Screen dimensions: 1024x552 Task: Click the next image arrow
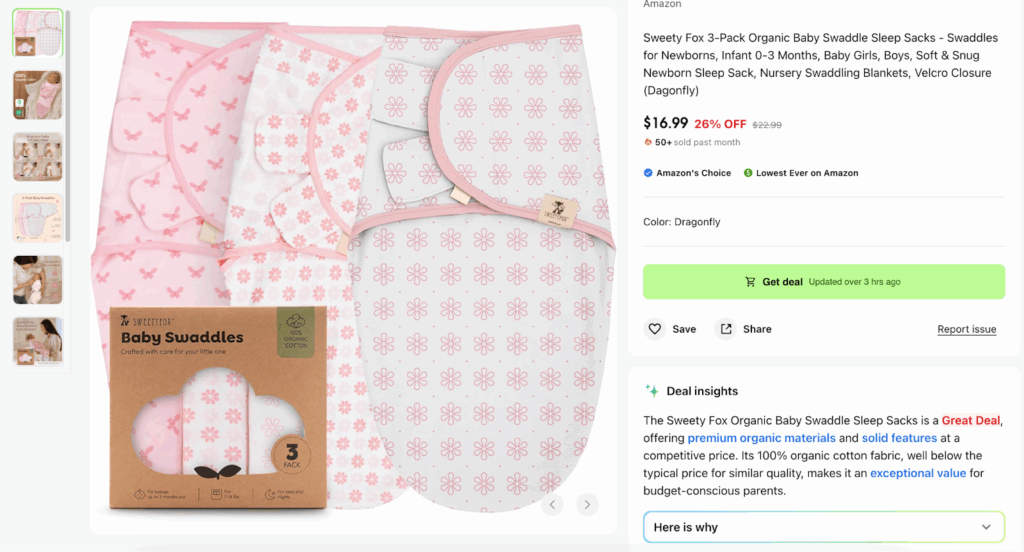point(588,505)
